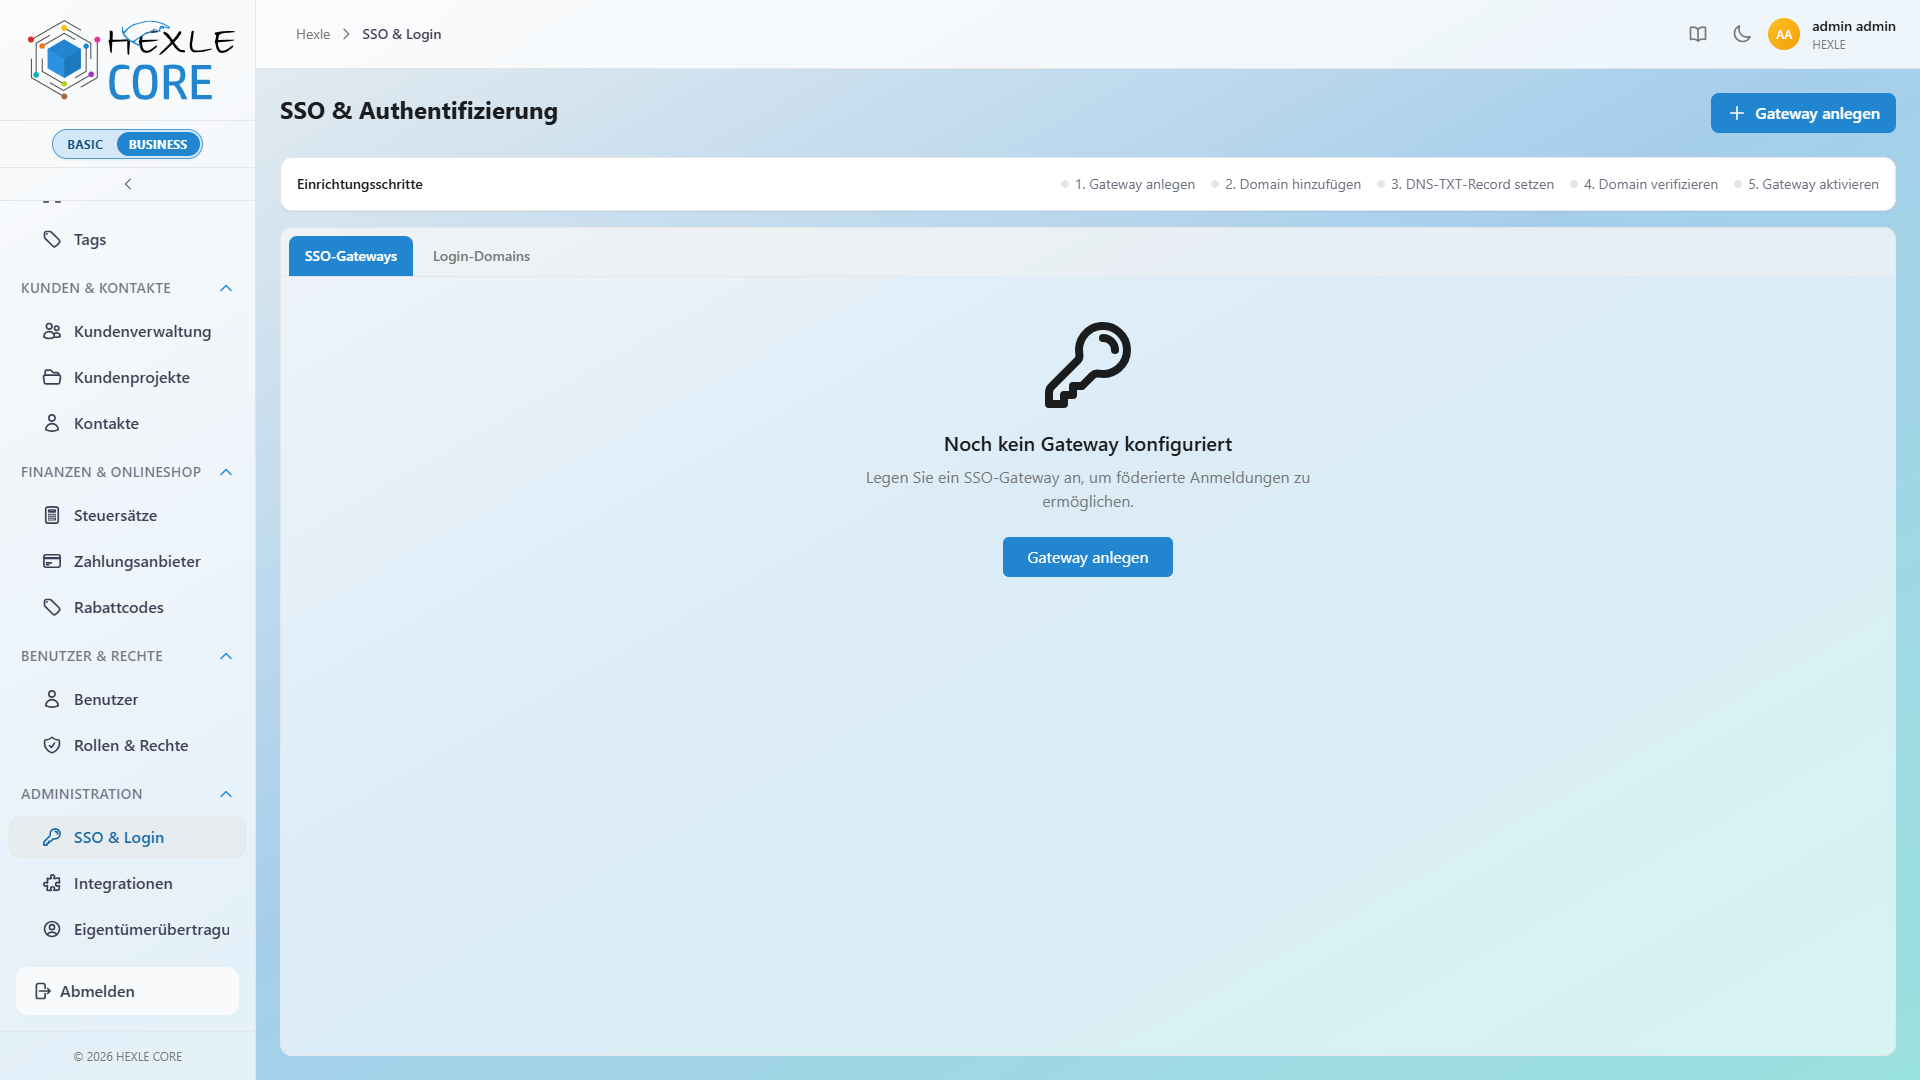Collapse the sidebar with the left chevron
Image resolution: width=1920 pixels, height=1080 pixels.
pos(128,184)
